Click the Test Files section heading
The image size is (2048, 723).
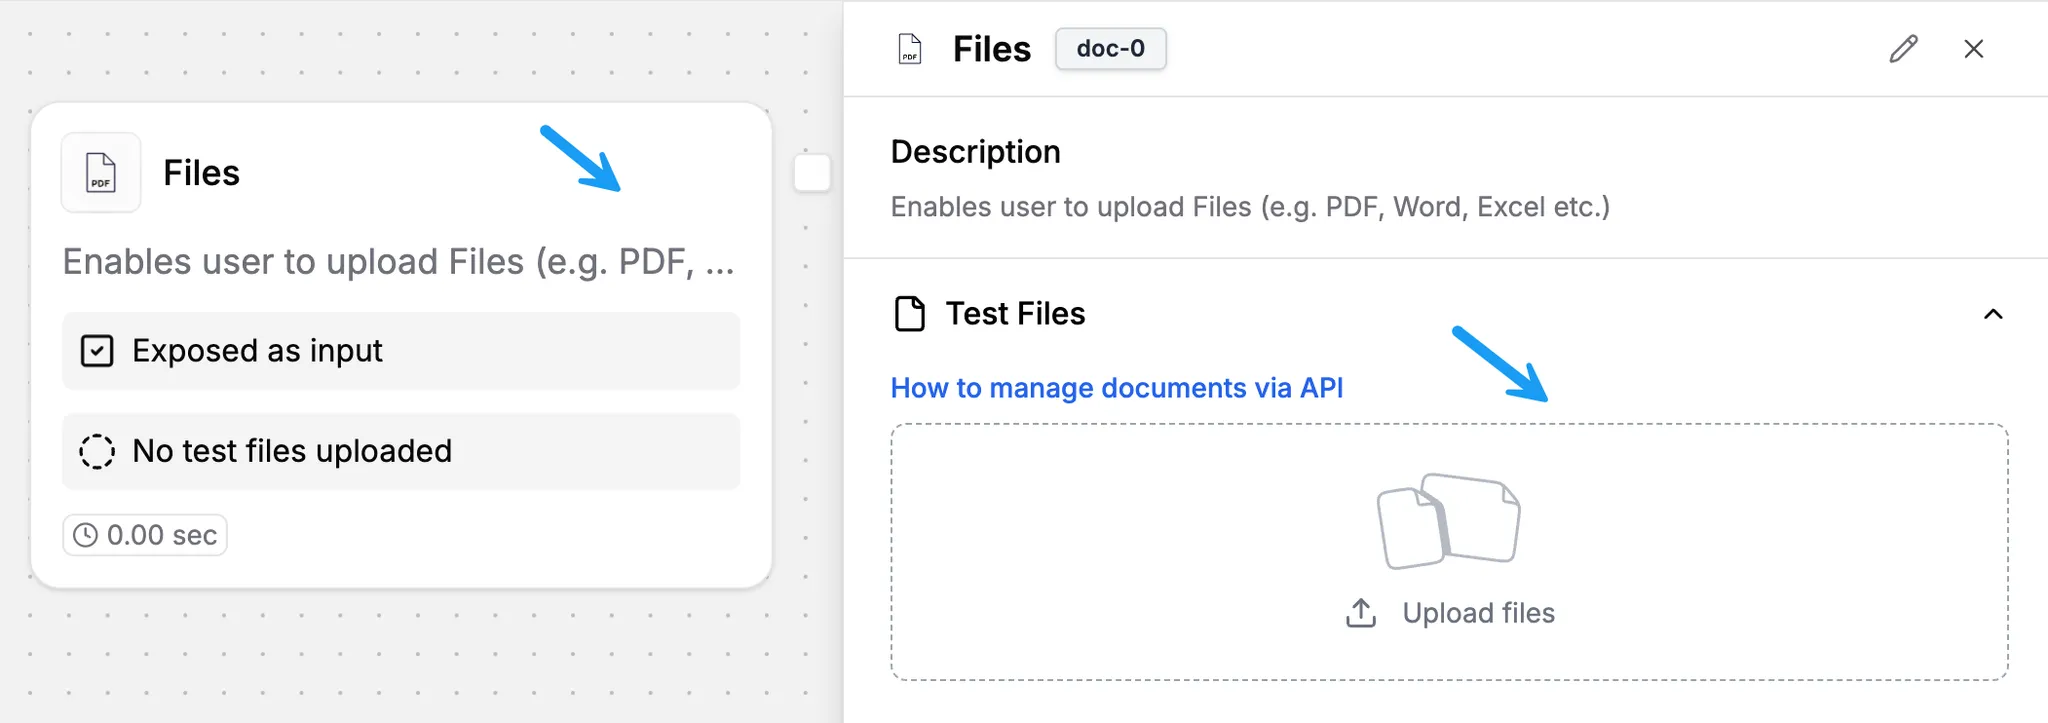pyautogui.click(x=1015, y=314)
